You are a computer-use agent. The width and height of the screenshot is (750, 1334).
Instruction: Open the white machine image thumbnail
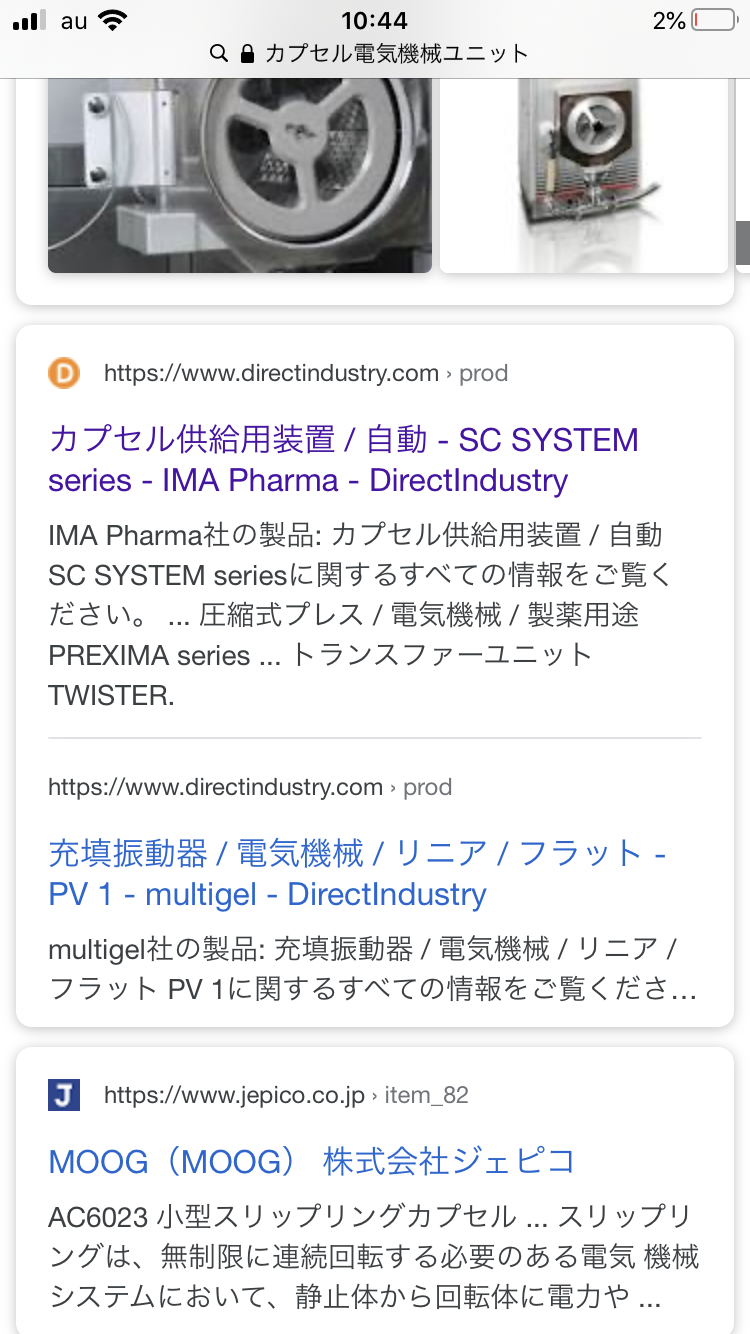[584, 175]
